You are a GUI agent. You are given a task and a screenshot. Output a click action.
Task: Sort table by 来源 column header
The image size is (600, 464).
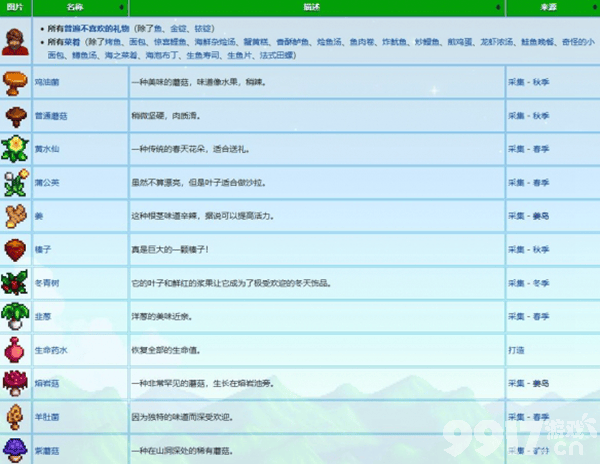click(x=552, y=7)
